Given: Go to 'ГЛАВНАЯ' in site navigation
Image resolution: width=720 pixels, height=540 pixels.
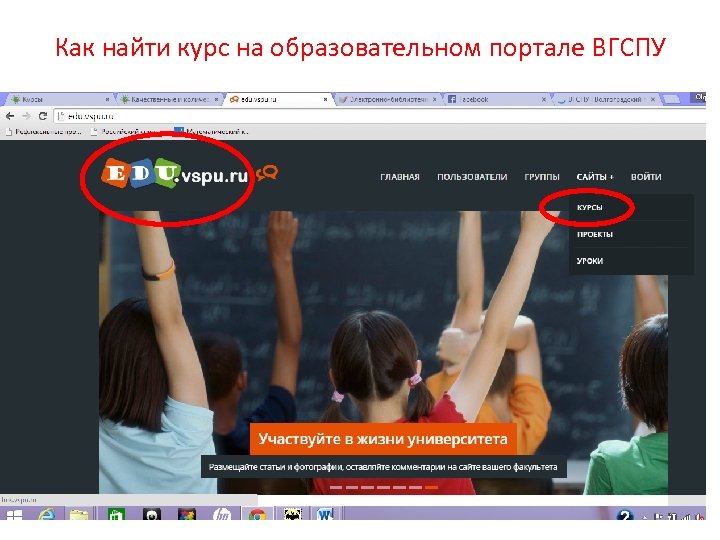Looking at the screenshot, I should pyautogui.click(x=400, y=177).
